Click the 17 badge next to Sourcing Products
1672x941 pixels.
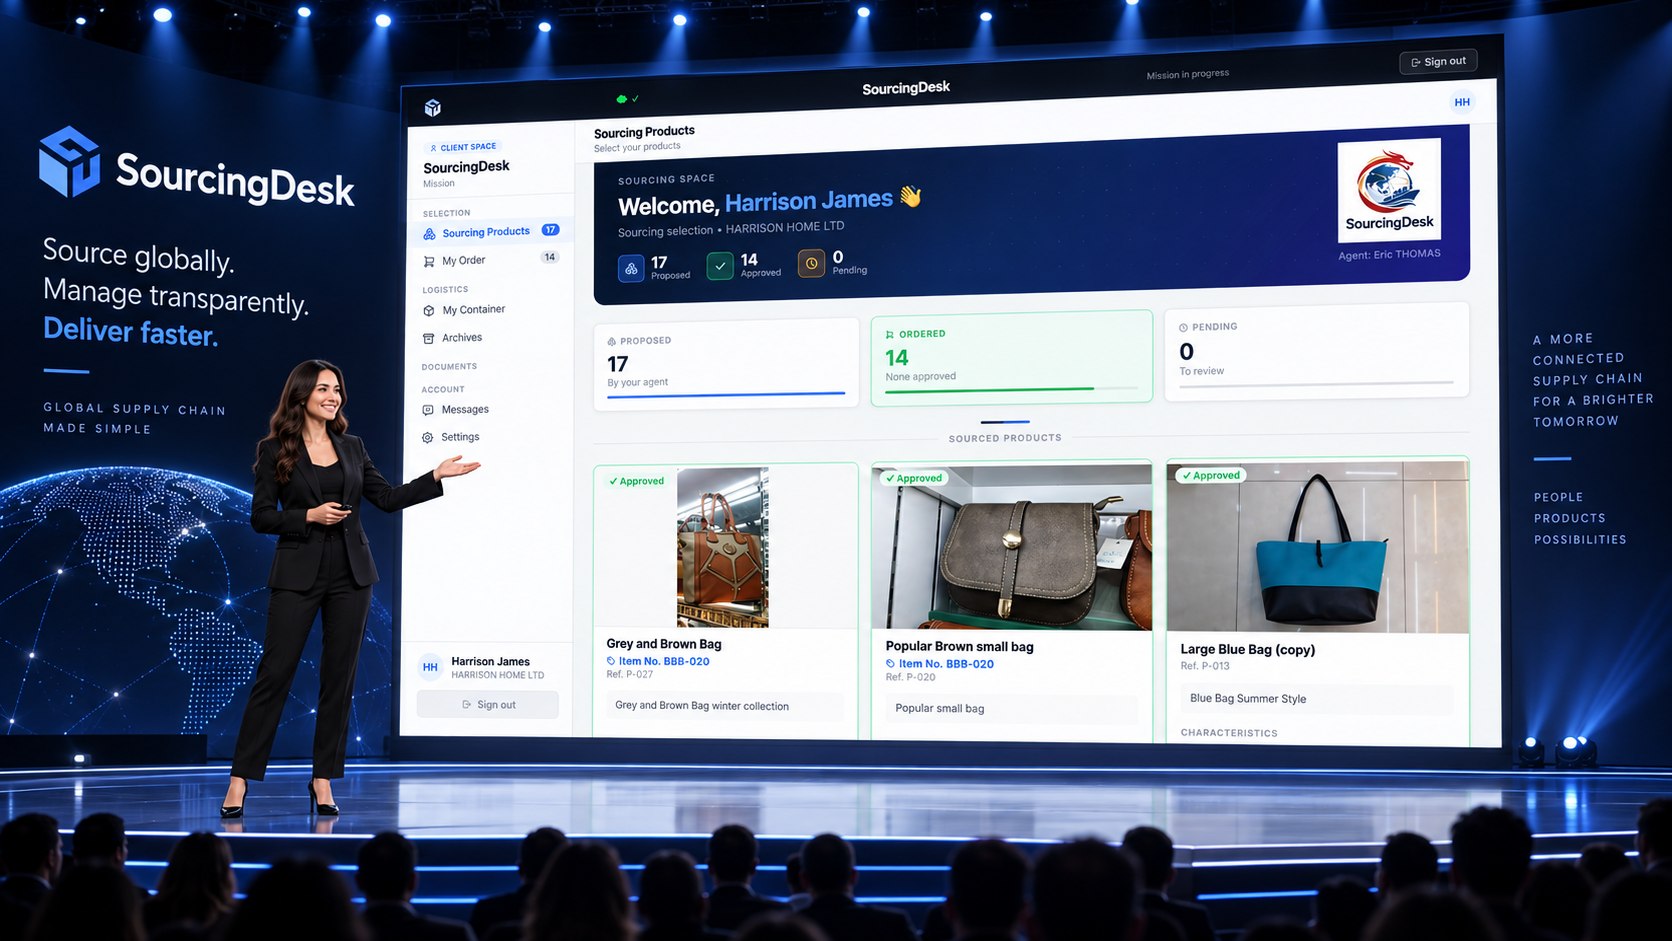pos(550,230)
